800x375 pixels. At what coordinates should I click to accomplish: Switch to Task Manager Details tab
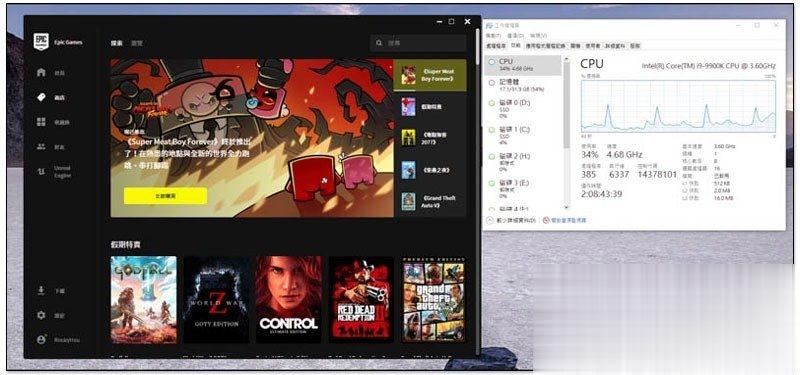(615, 45)
